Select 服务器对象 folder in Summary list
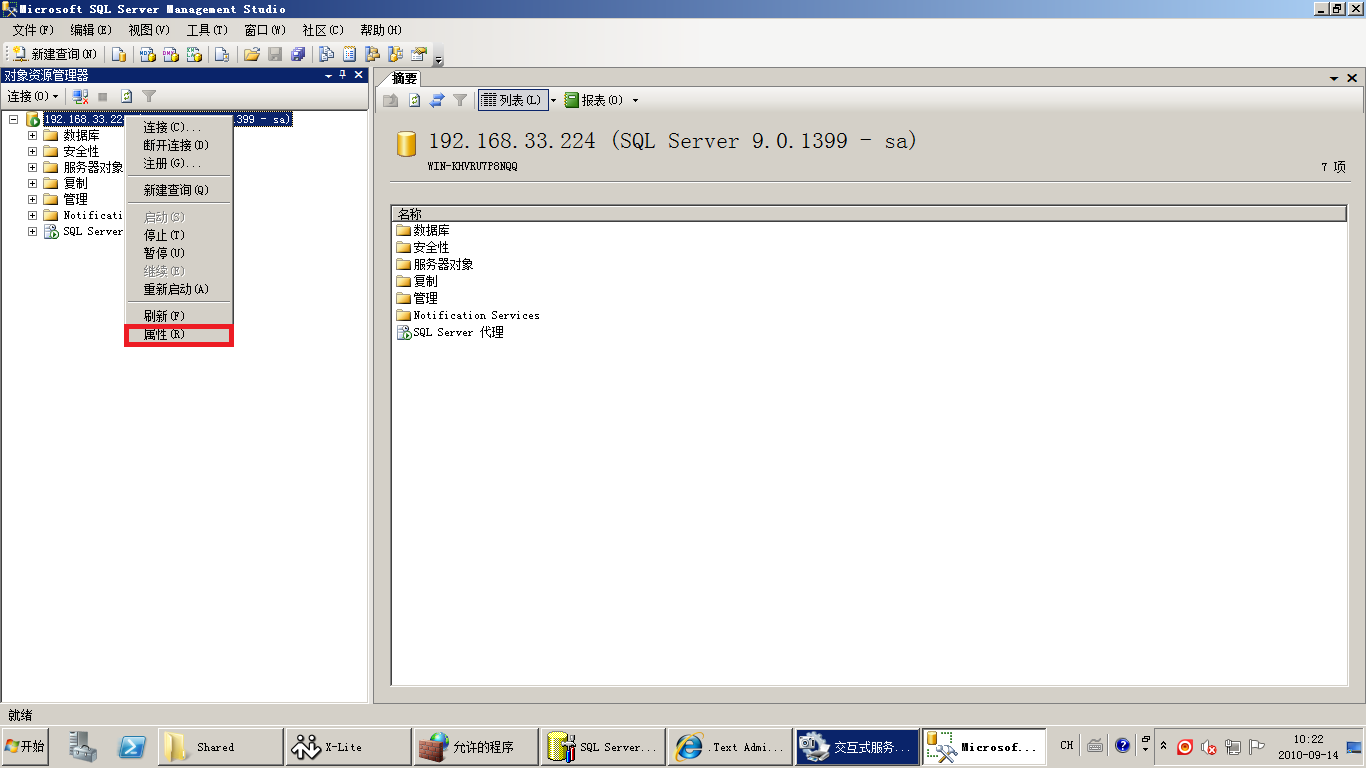The image size is (1366, 768). click(x=435, y=264)
